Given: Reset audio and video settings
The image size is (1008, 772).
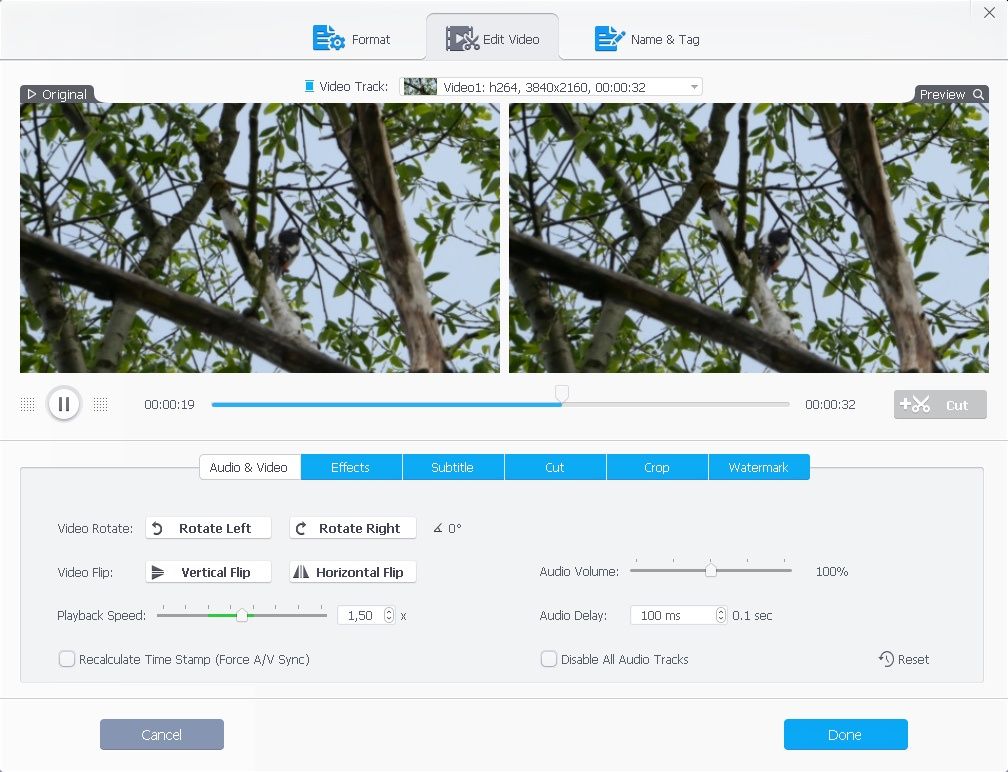Looking at the screenshot, I should tap(904, 659).
